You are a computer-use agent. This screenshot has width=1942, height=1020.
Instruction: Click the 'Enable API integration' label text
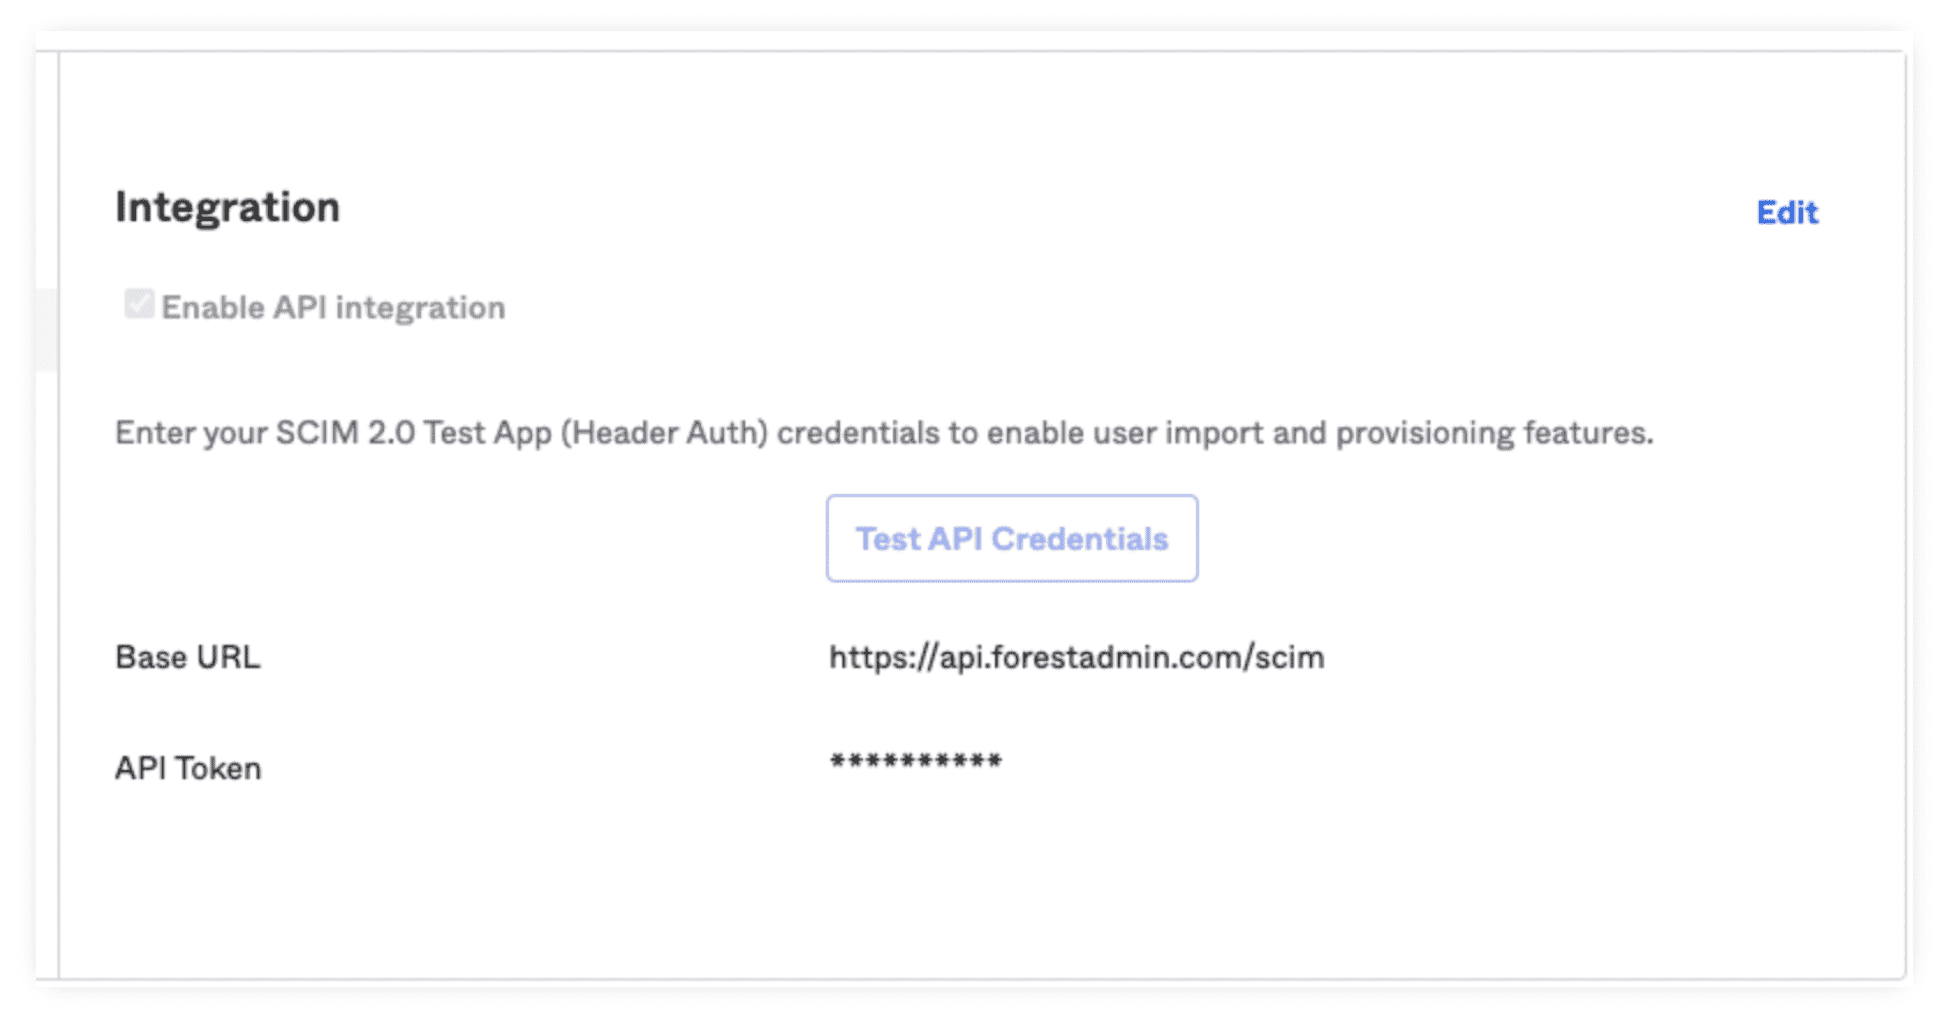333,307
